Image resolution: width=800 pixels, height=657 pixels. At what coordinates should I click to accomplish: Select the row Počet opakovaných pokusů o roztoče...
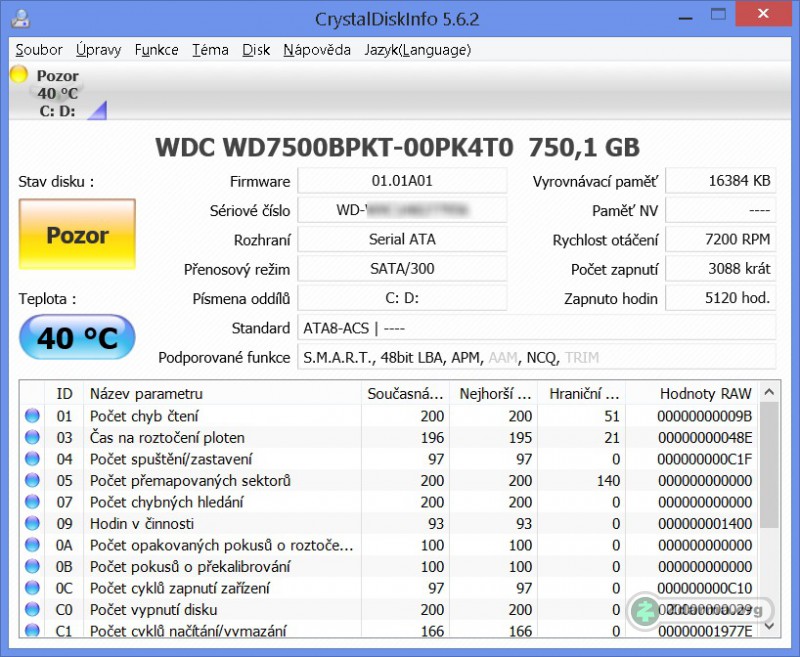click(x=389, y=545)
